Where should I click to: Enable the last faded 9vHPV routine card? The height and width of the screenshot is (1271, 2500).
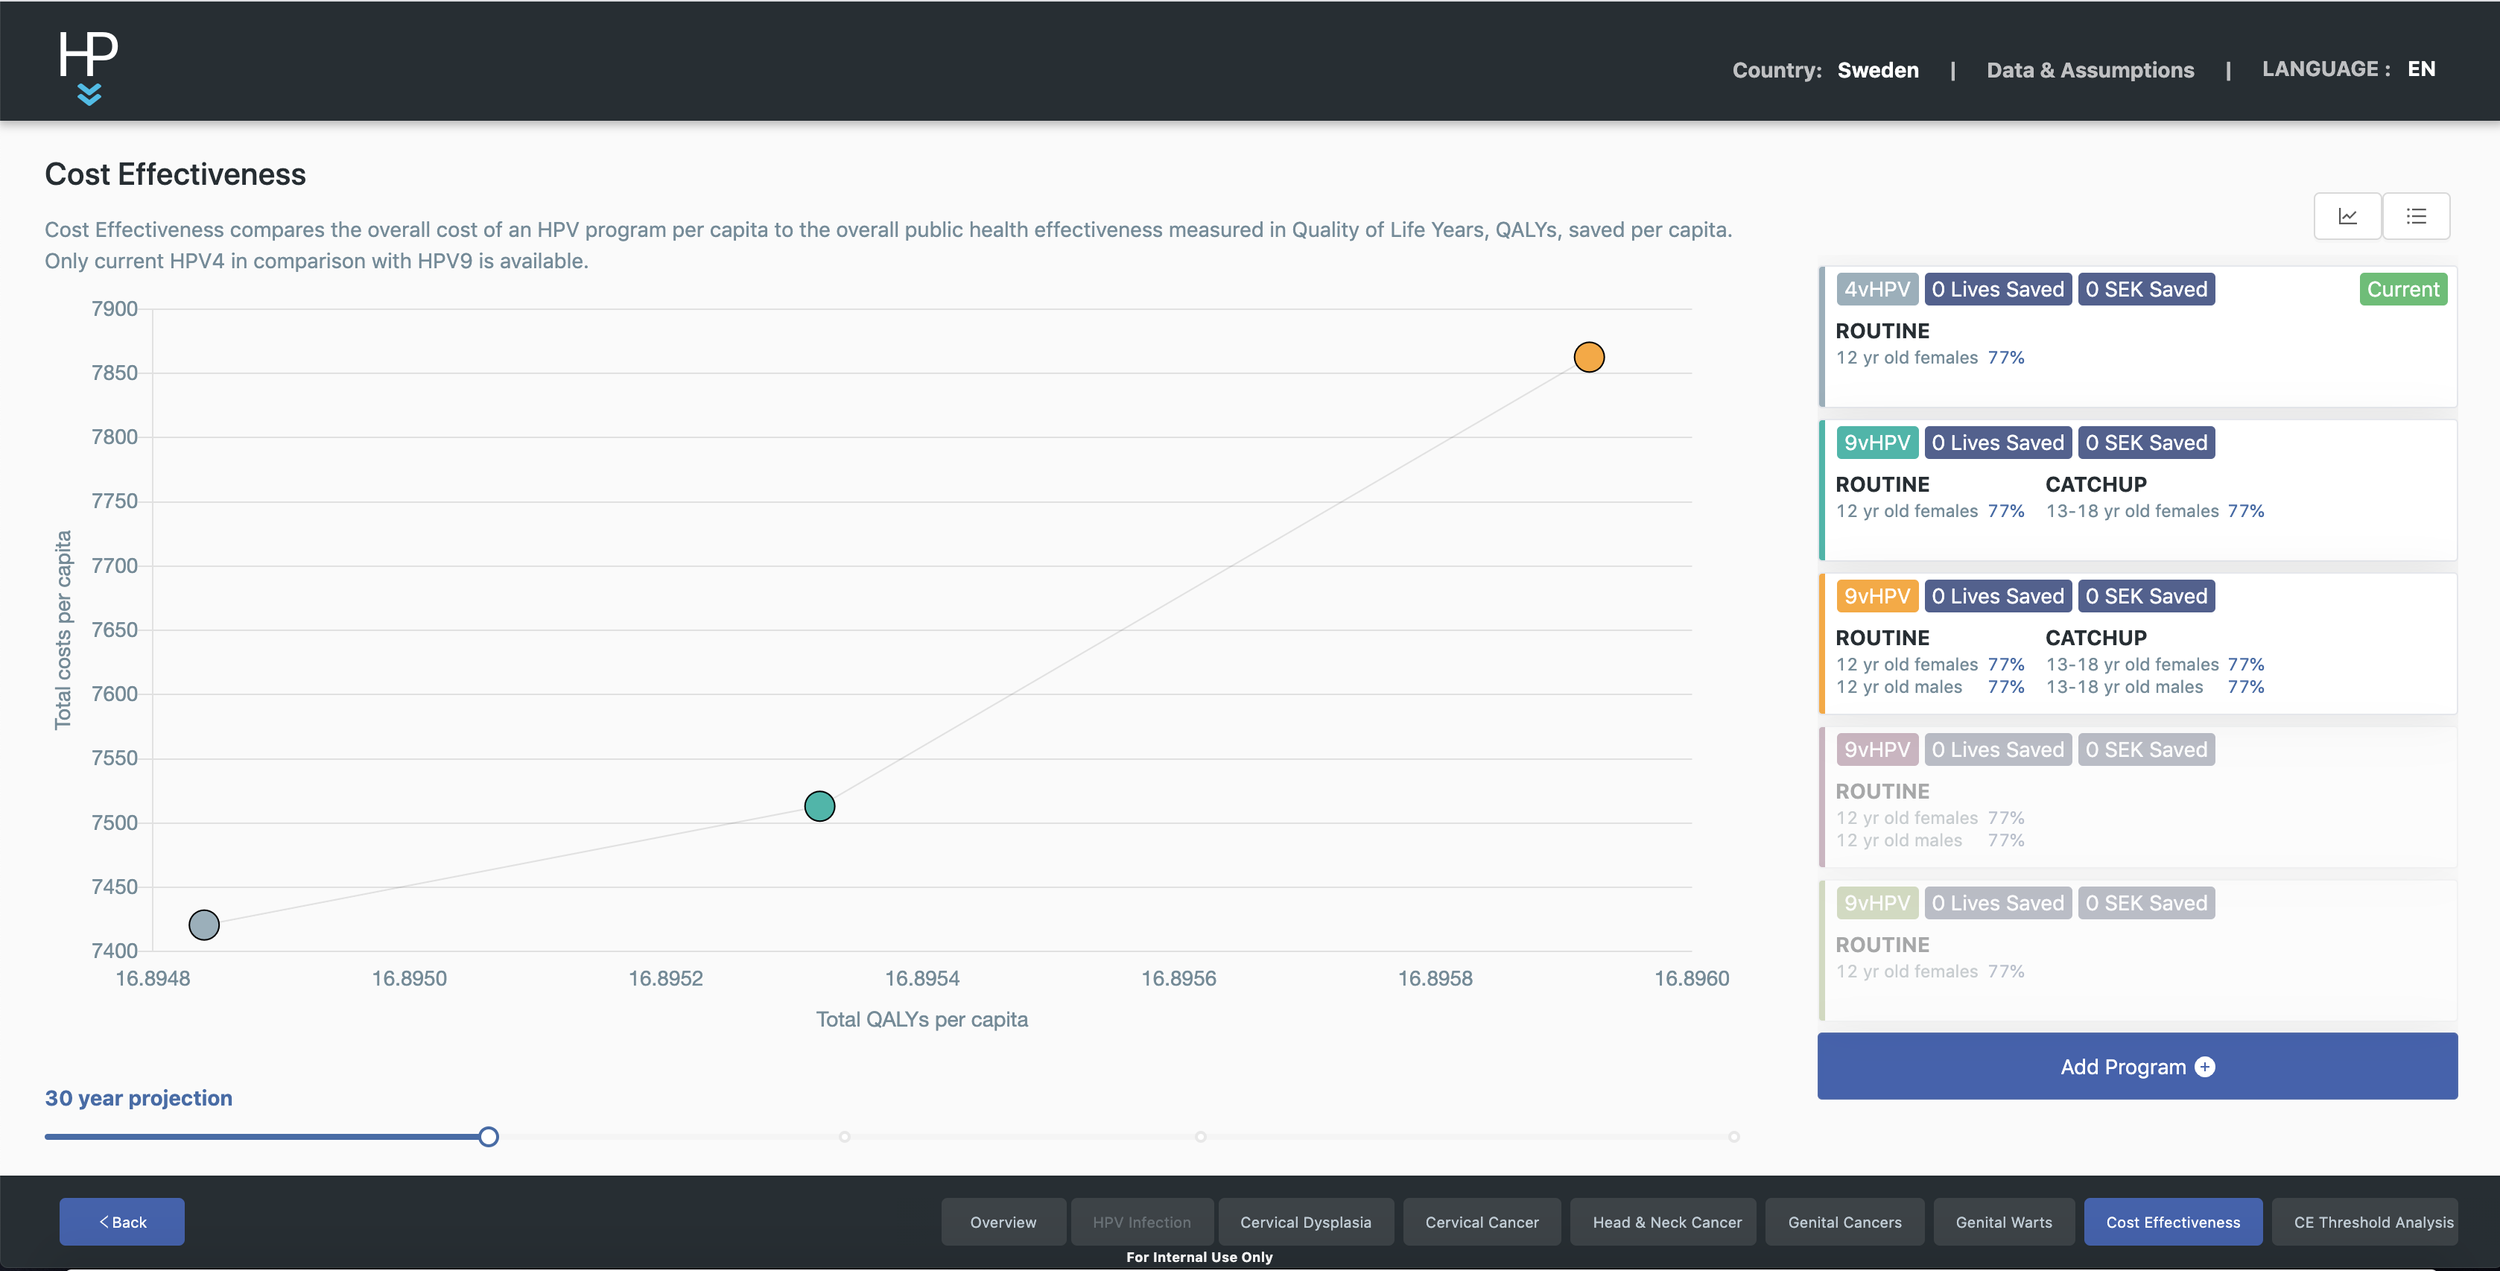2137,950
